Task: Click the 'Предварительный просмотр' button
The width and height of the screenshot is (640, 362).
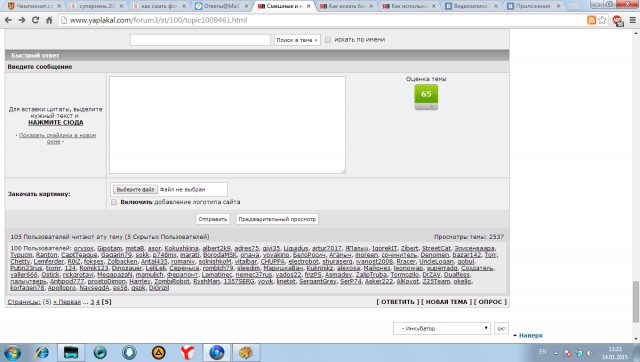Action: (277, 219)
